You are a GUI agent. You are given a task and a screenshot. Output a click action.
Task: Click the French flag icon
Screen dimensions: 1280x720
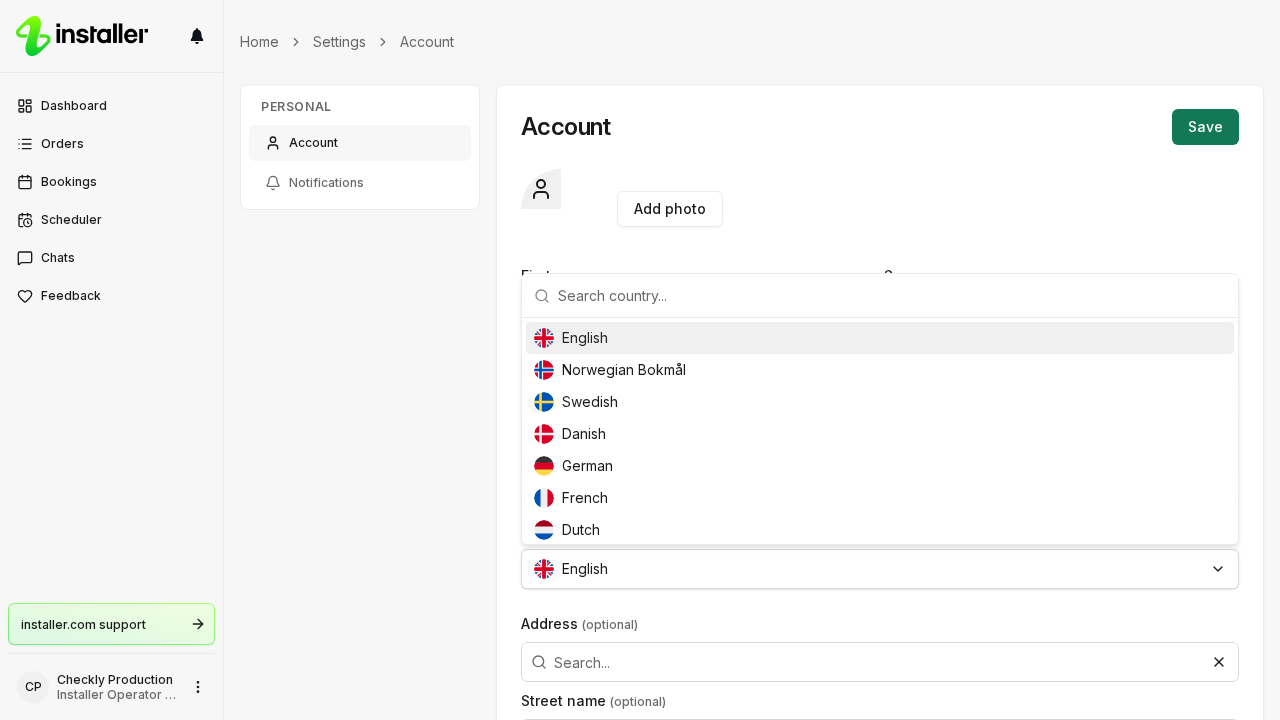point(544,498)
